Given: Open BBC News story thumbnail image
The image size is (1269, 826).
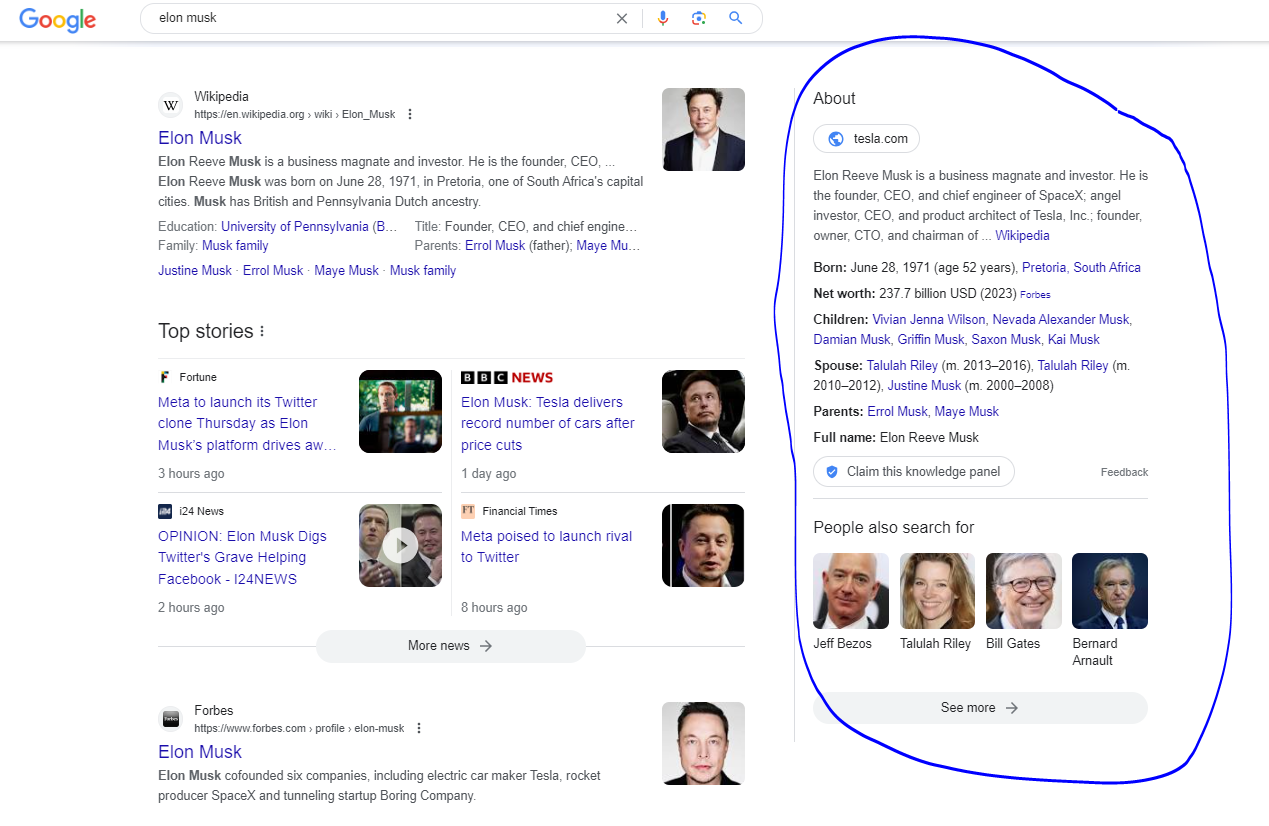Looking at the screenshot, I should [x=703, y=411].
